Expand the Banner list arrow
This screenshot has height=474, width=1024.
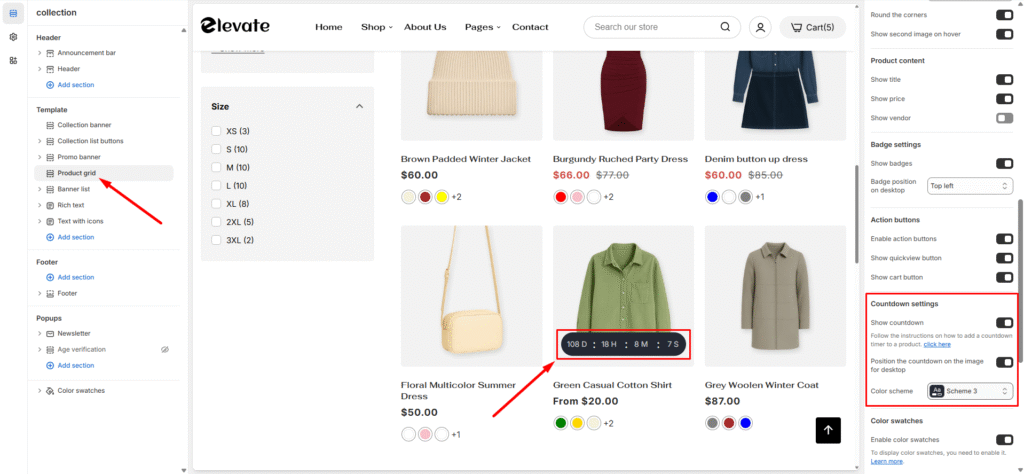click(x=40, y=189)
